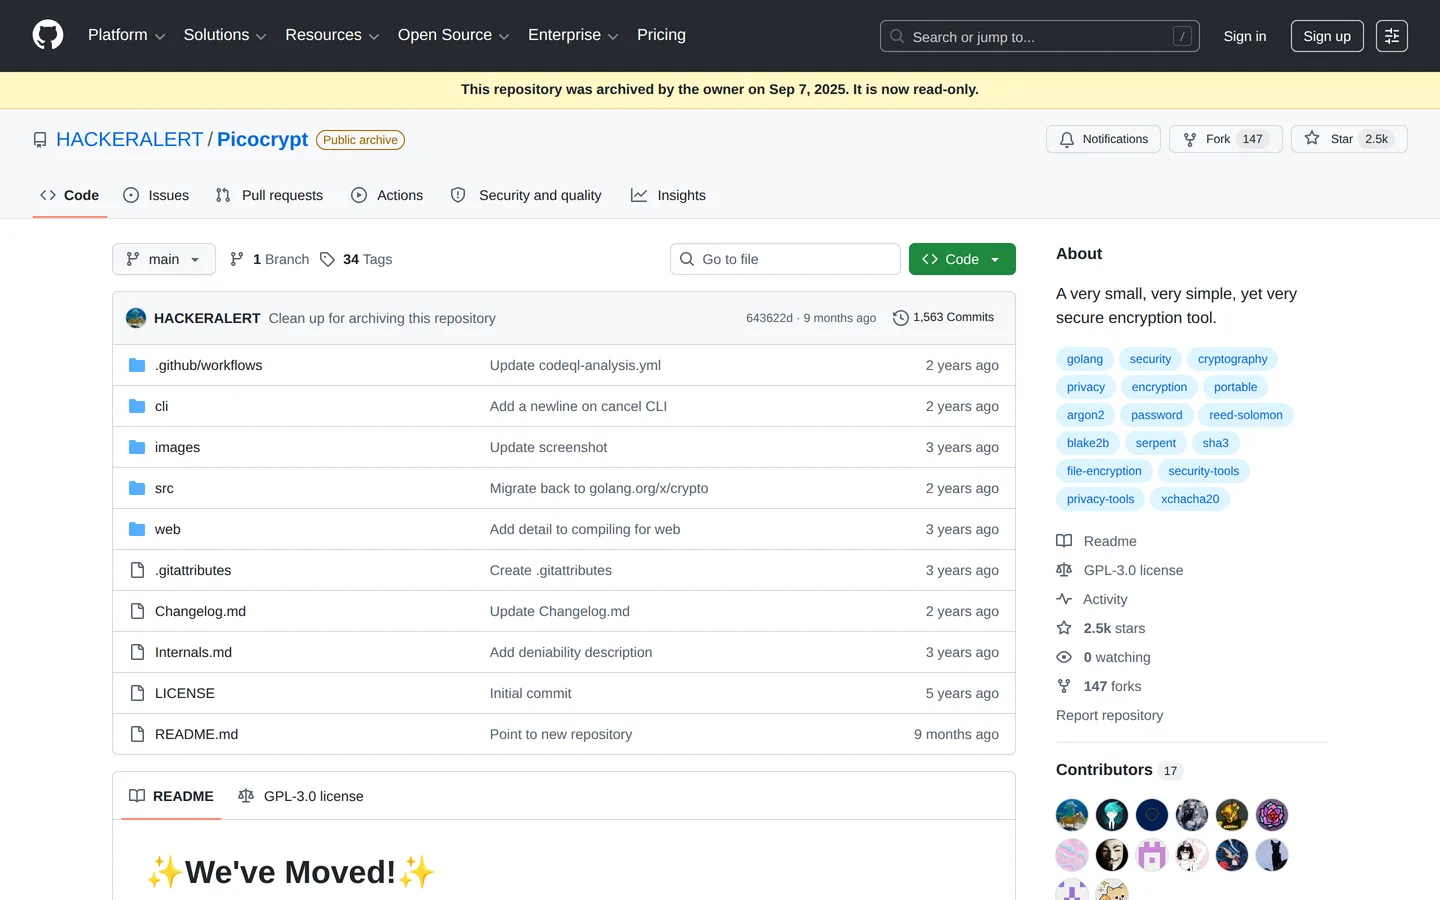This screenshot has width=1440, height=900.
Task: Switch to the Insights tab
Action: 668,195
